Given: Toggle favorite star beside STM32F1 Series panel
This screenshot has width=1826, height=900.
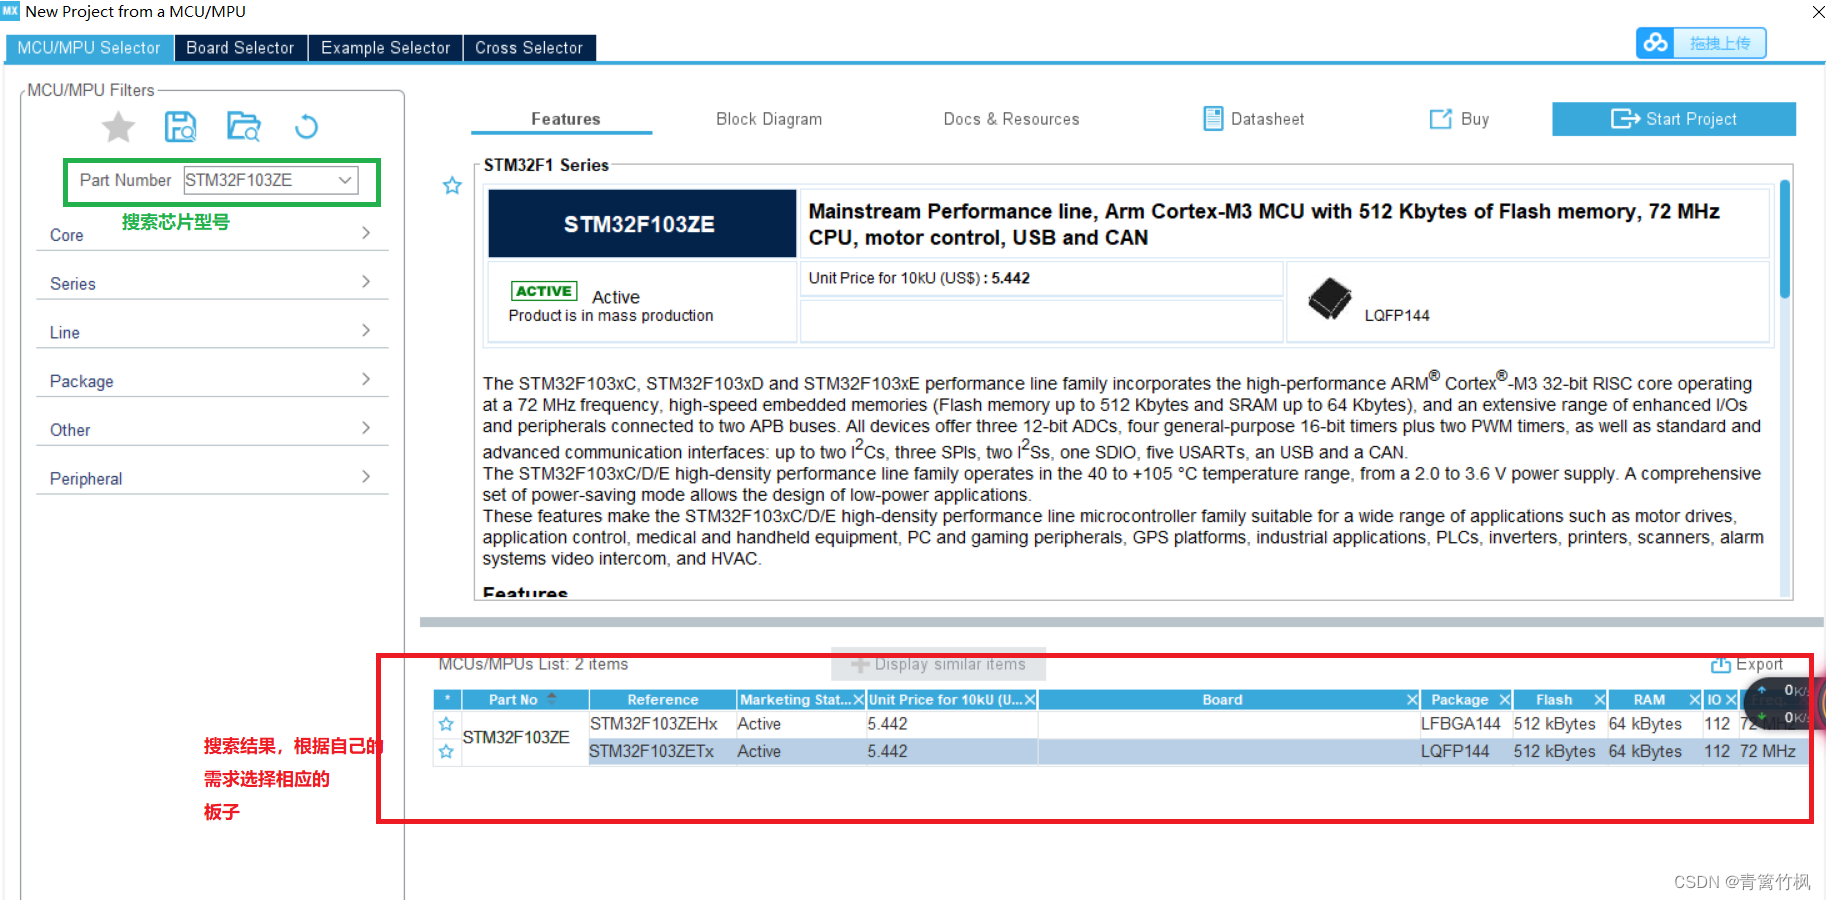Looking at the screenshot, I should (452, 186).
